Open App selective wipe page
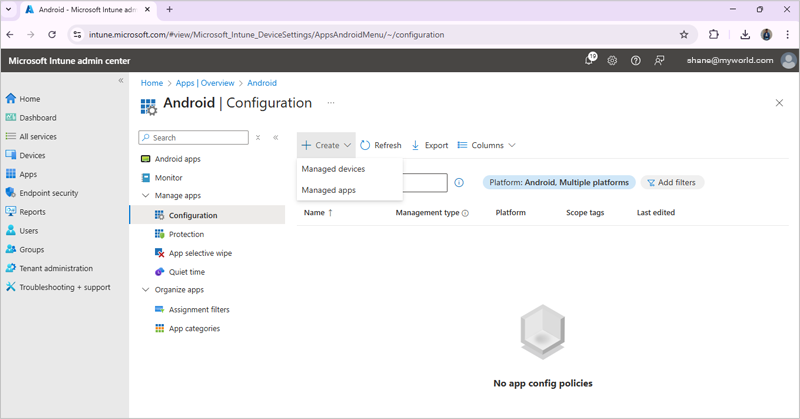The height and width of the screenshot is (419, 800). pos(200,253)
